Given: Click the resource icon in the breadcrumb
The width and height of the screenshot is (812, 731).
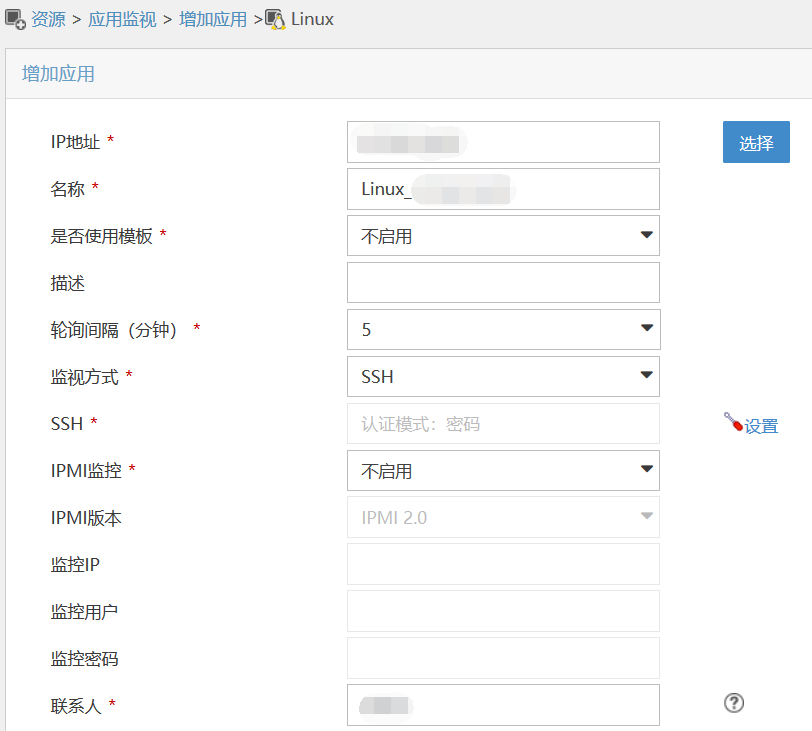Looking at the screenshot, I should pyautogui.click(x=15, y=20).
